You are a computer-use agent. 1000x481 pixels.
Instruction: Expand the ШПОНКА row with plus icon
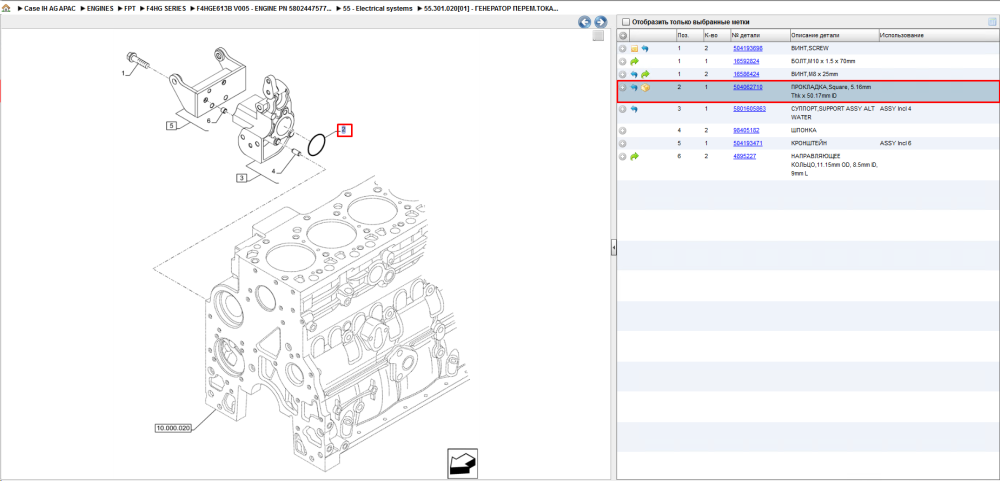(623, 131)
